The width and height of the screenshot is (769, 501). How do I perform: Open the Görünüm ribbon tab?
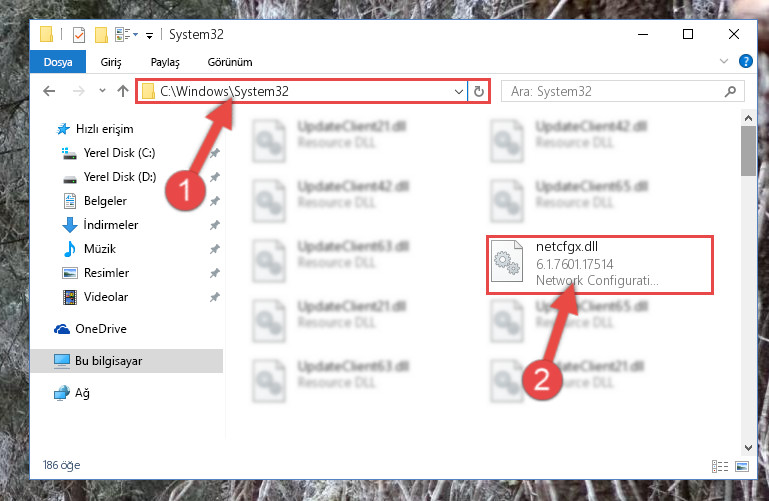click(x=230, y=62)
